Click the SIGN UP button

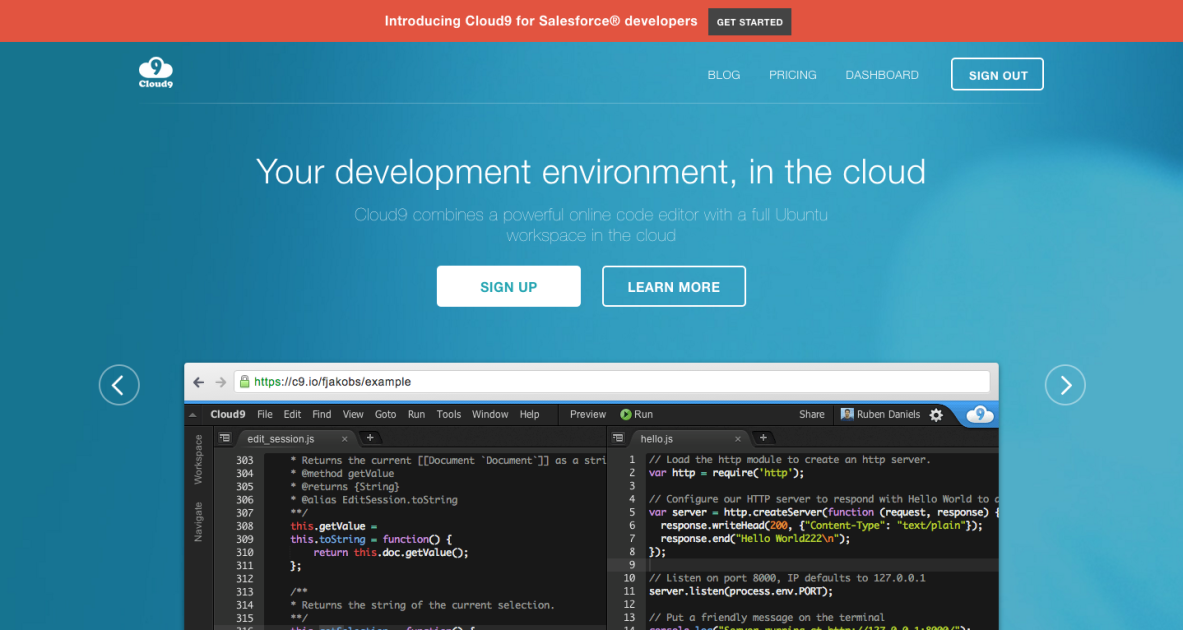(508, 286)
